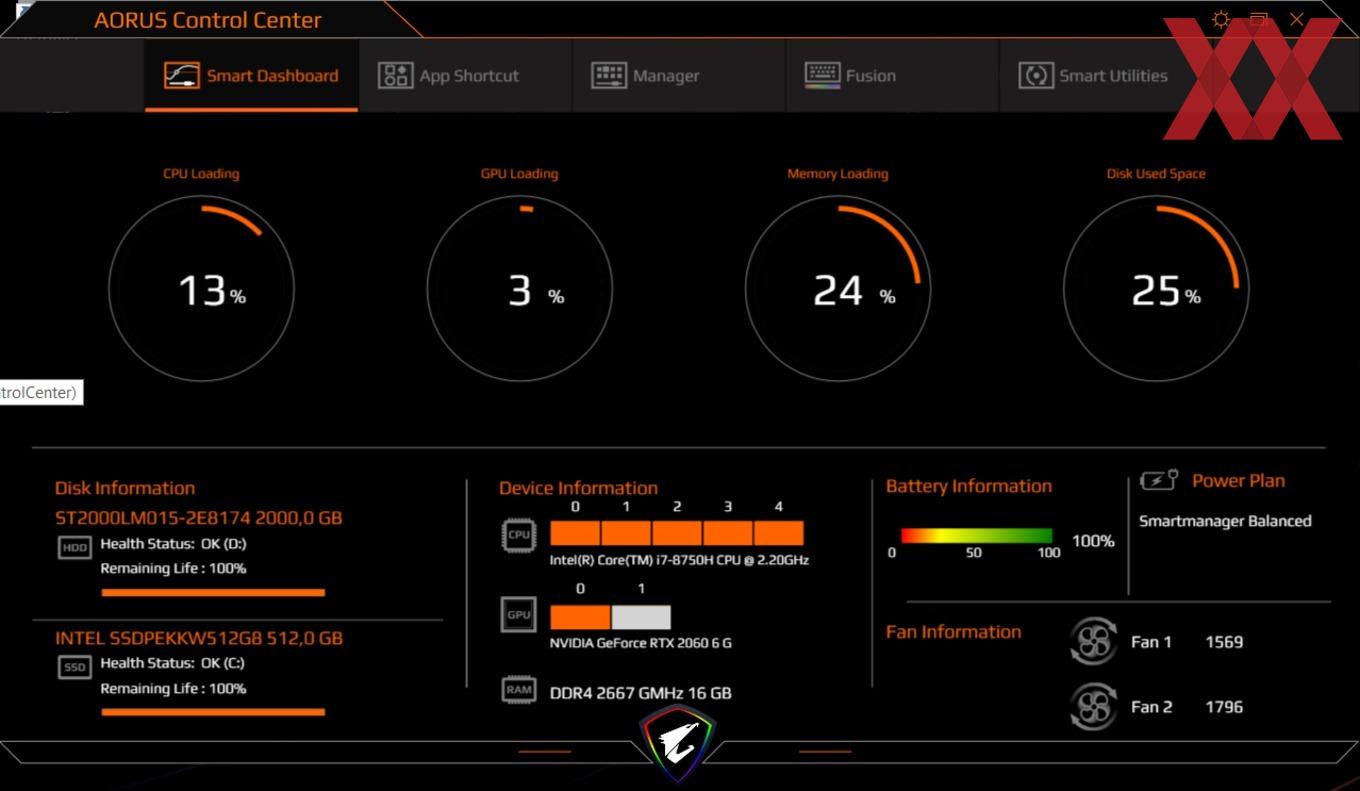
Task: Click the GPU chip icon in Device Information
Action: [519, 614]
